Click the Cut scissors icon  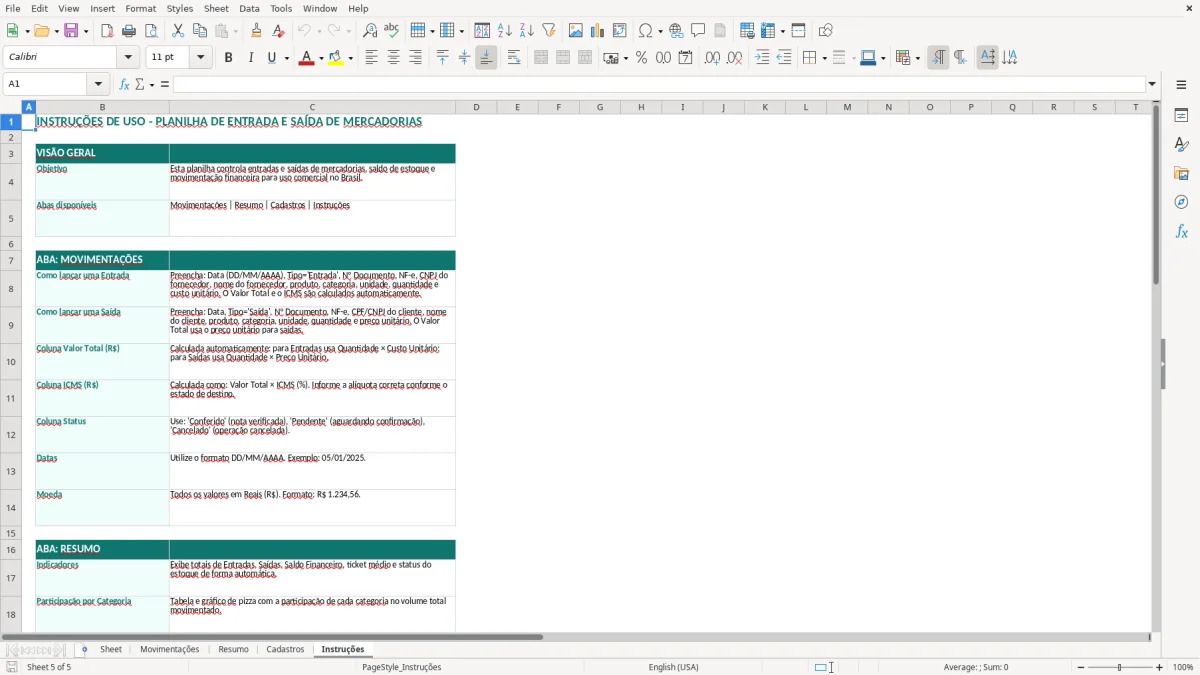[x=178, y=31]
